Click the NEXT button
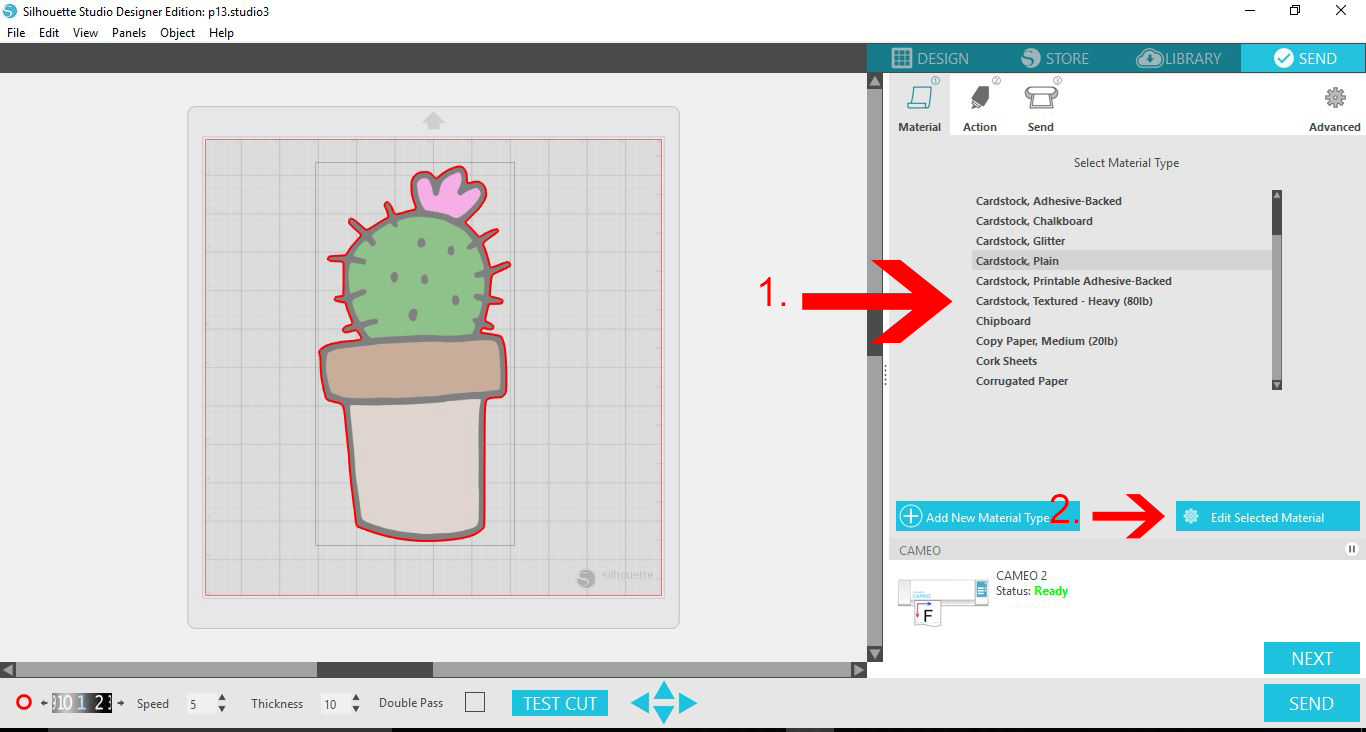1366x732 pixels. [1312, 658]
